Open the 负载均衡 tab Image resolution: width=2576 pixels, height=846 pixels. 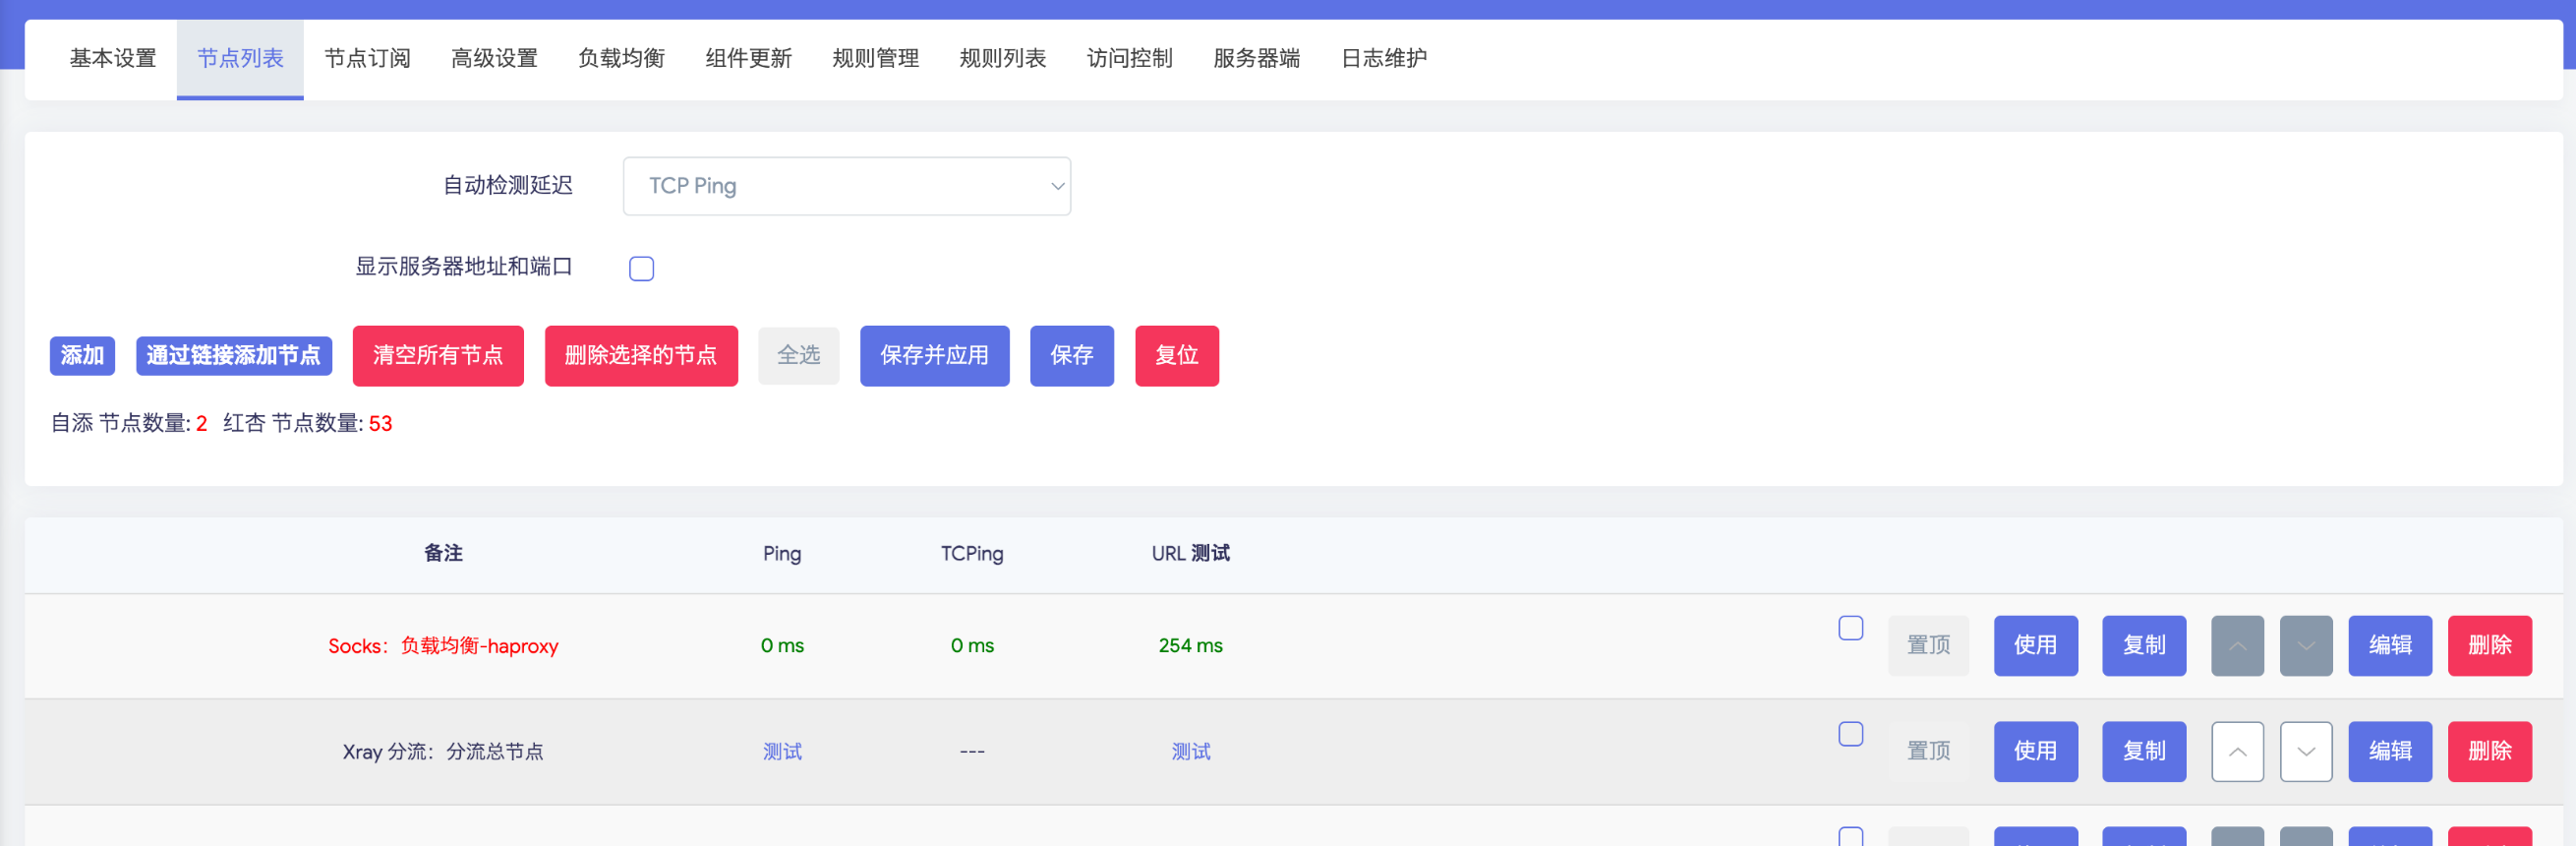[x=621, y=59]
